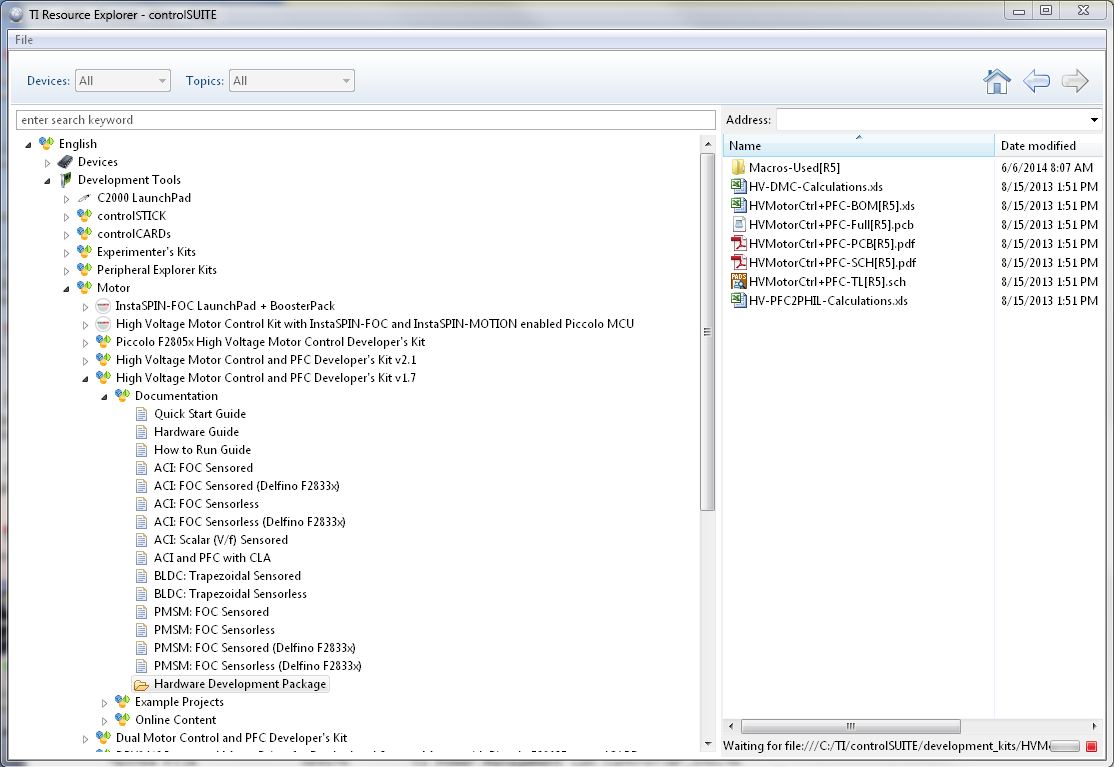Click the tree panel vertical scrollbar thumb
The height and width of the screenshot is (767, 1114).
click(707, 332)
